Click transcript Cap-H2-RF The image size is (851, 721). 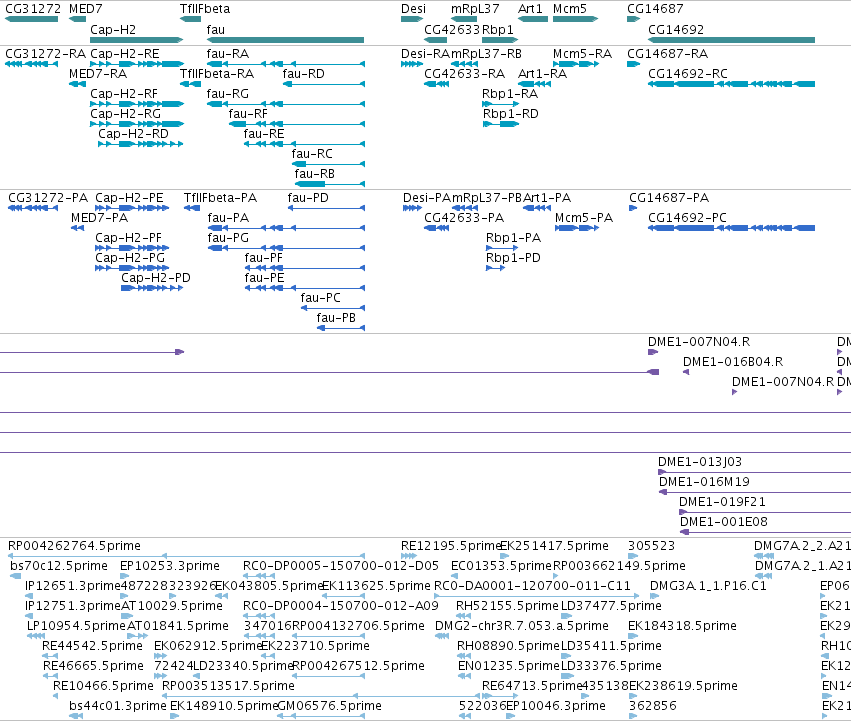coord(124,94)
